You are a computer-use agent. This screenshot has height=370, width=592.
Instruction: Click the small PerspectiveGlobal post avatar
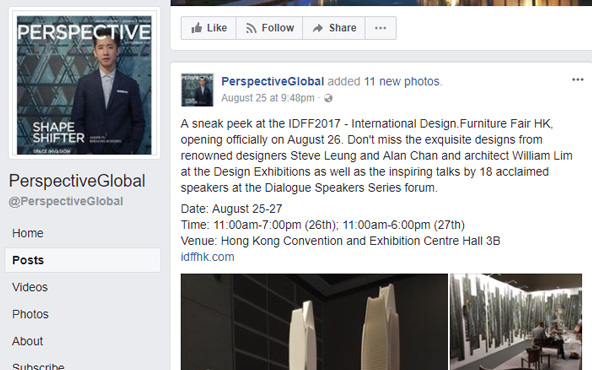coord(197,89)
